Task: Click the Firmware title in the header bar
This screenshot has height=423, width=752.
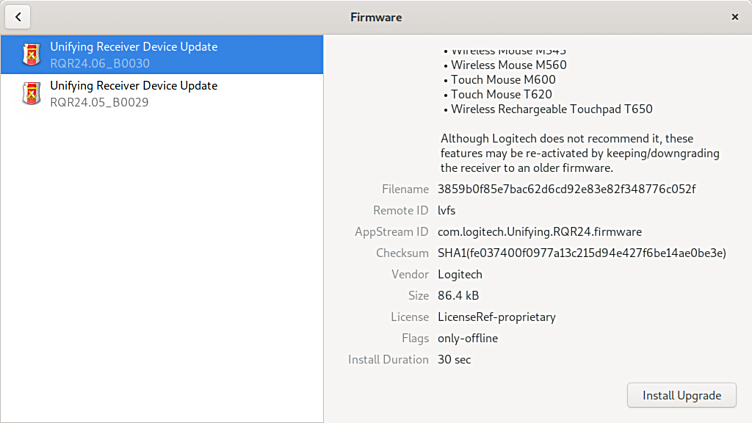Action: point(376,17)
